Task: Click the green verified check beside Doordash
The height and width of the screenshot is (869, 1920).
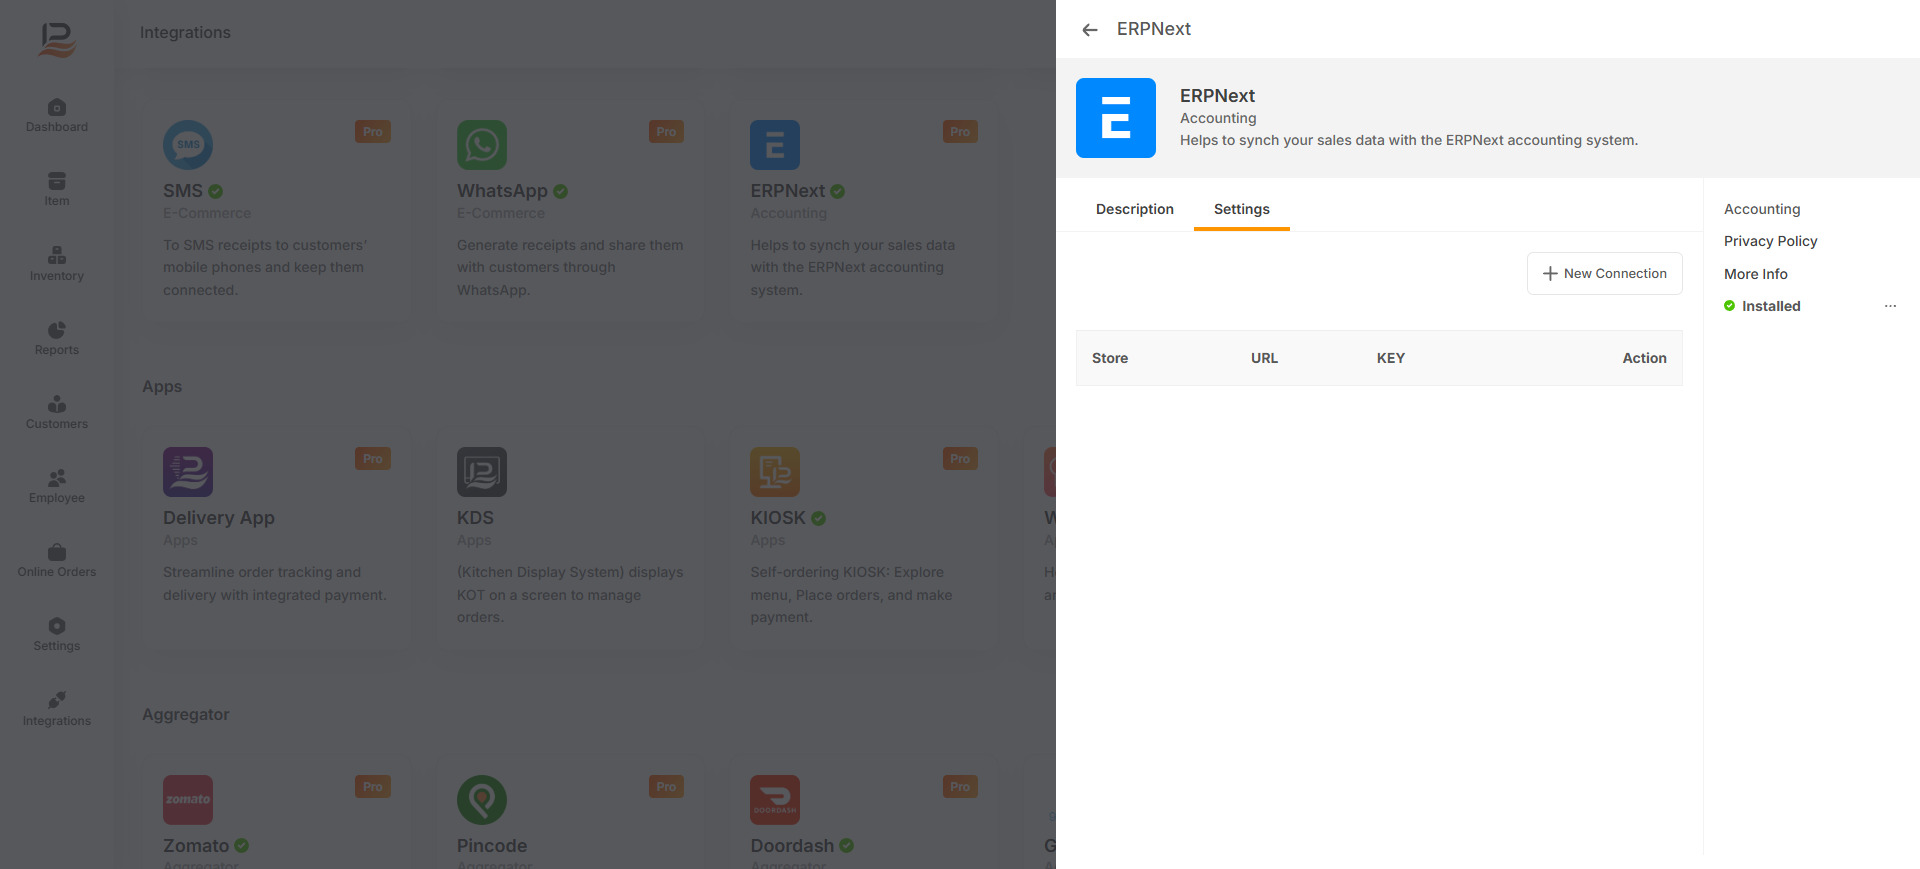Action: coord(847,846)
